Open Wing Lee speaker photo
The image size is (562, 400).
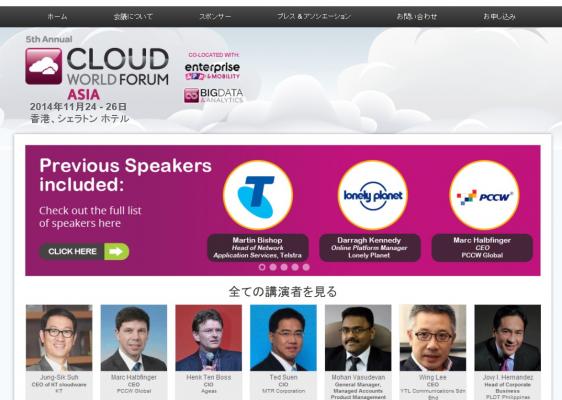(433, 338)
